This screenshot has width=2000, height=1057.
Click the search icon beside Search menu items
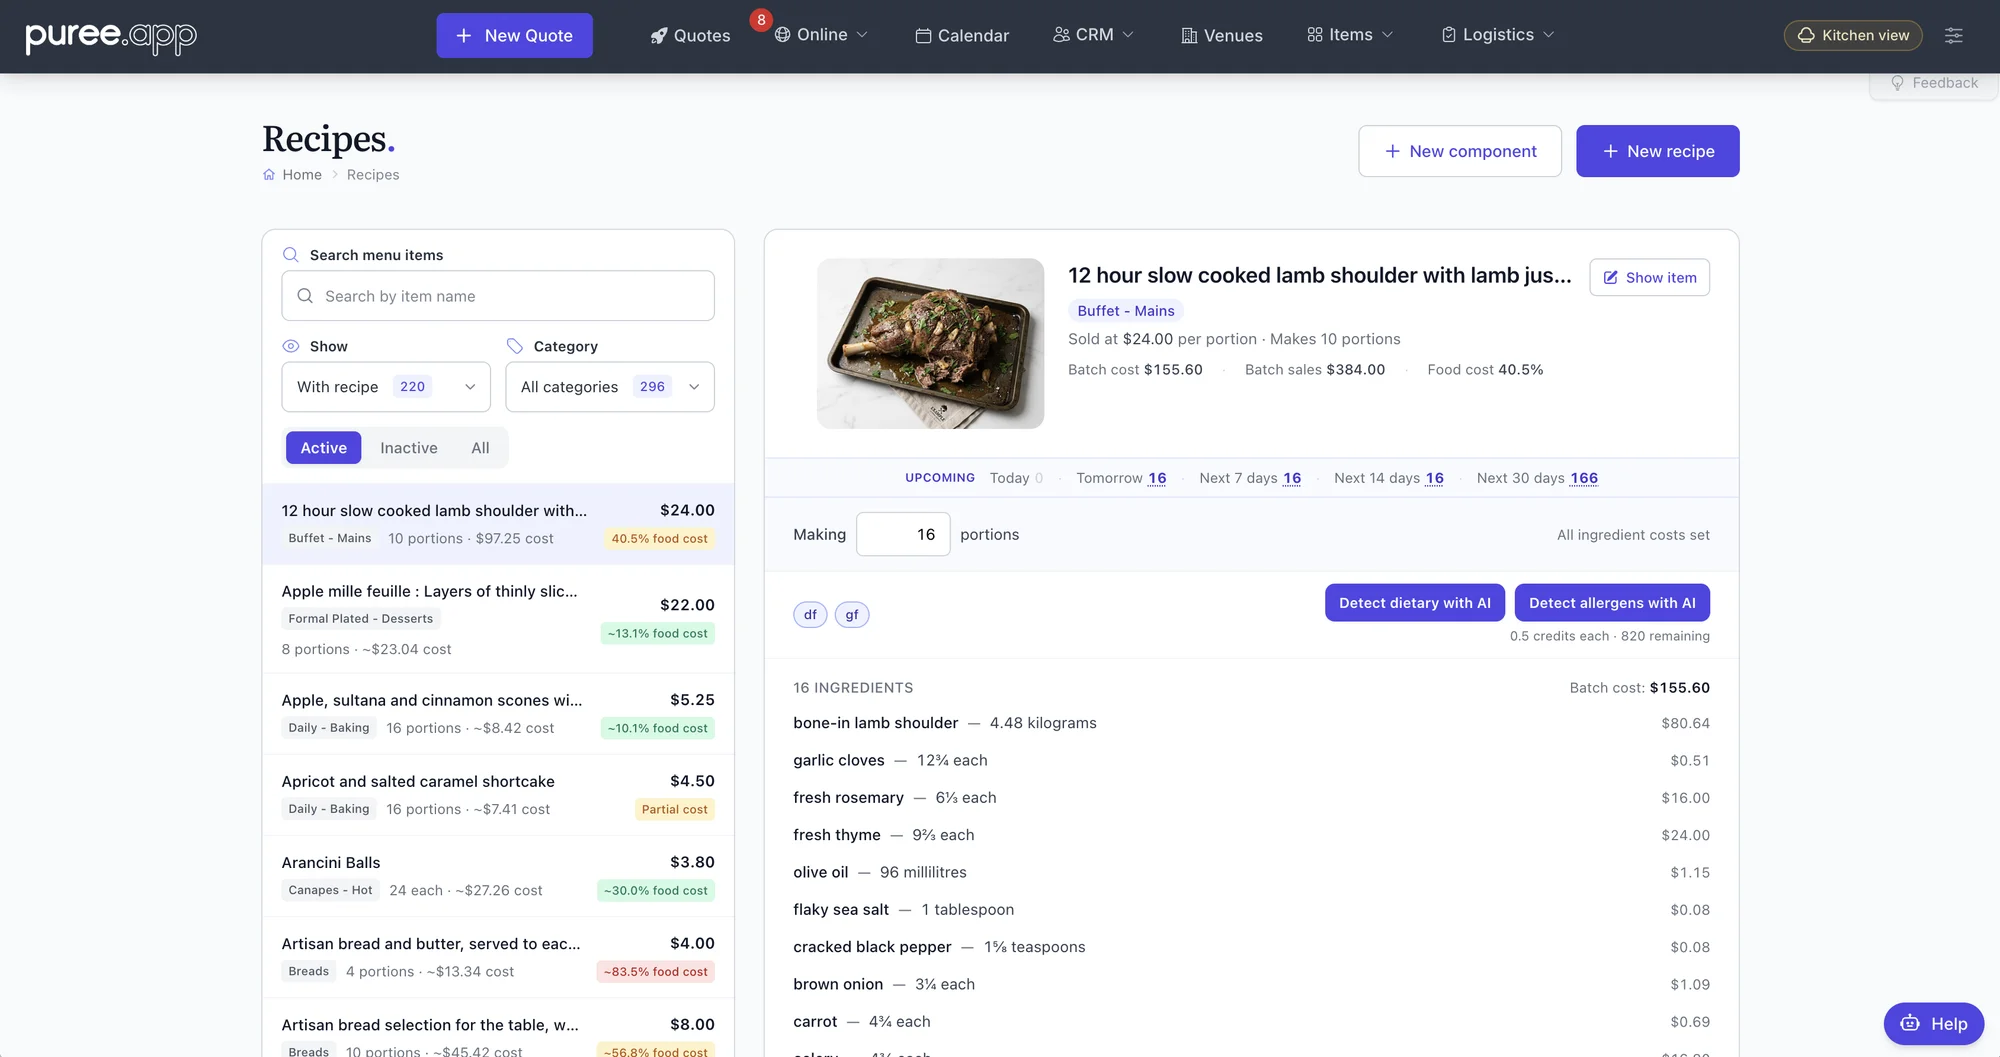tap(291, 255)
